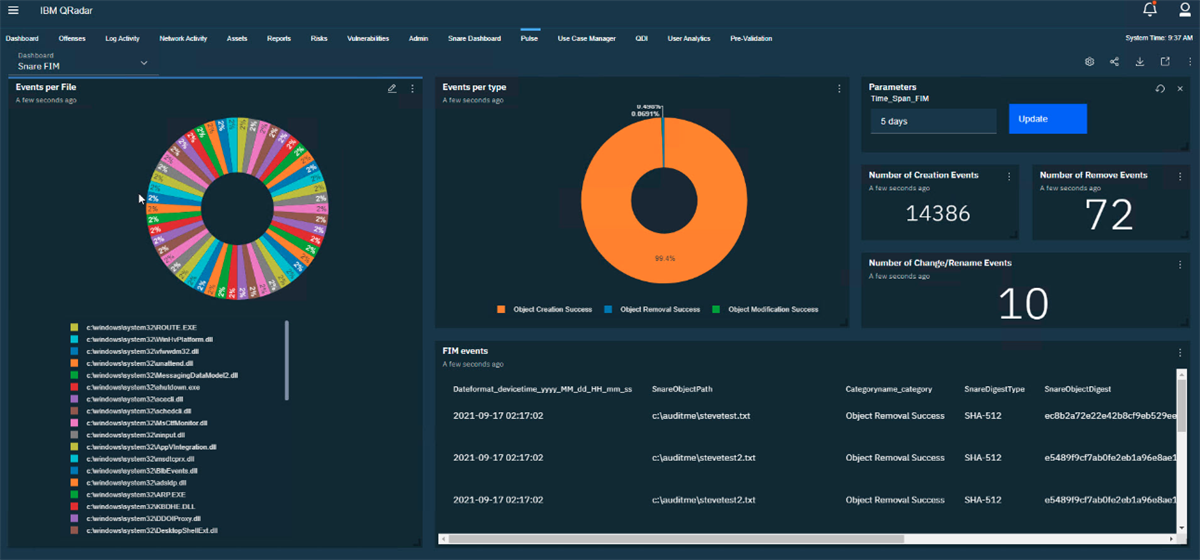Click the open in new window icon
The height and width of the screenshot is (560, 1200).
(x=1165, y=62)
